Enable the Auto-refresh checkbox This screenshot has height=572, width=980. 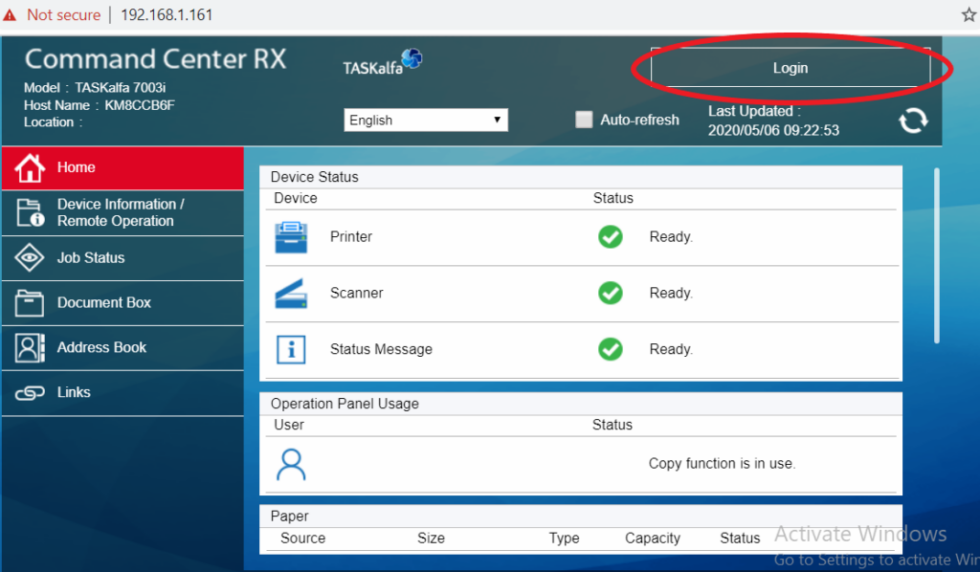(584, 120)
